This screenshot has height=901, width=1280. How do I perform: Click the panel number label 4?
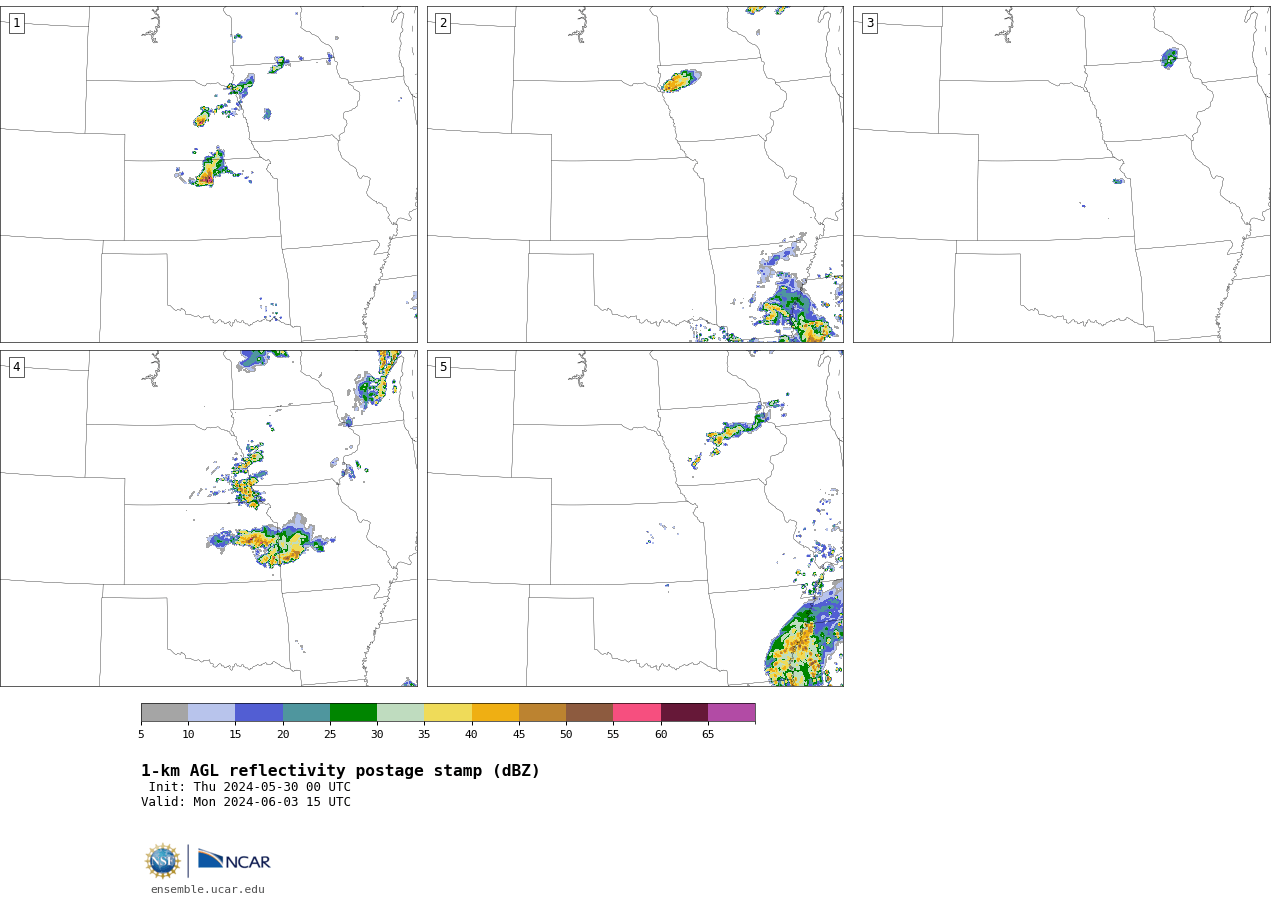click(16, 367)
